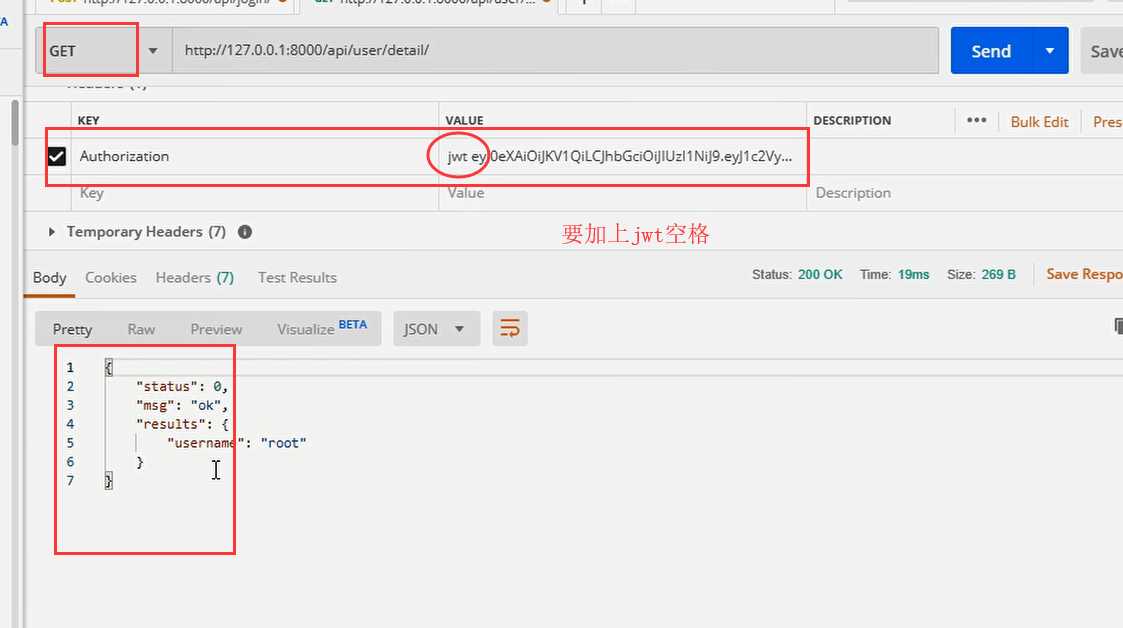Screen dimensions: 1123x628
Task: Switch to Raw view
Action: pos(141,329)
